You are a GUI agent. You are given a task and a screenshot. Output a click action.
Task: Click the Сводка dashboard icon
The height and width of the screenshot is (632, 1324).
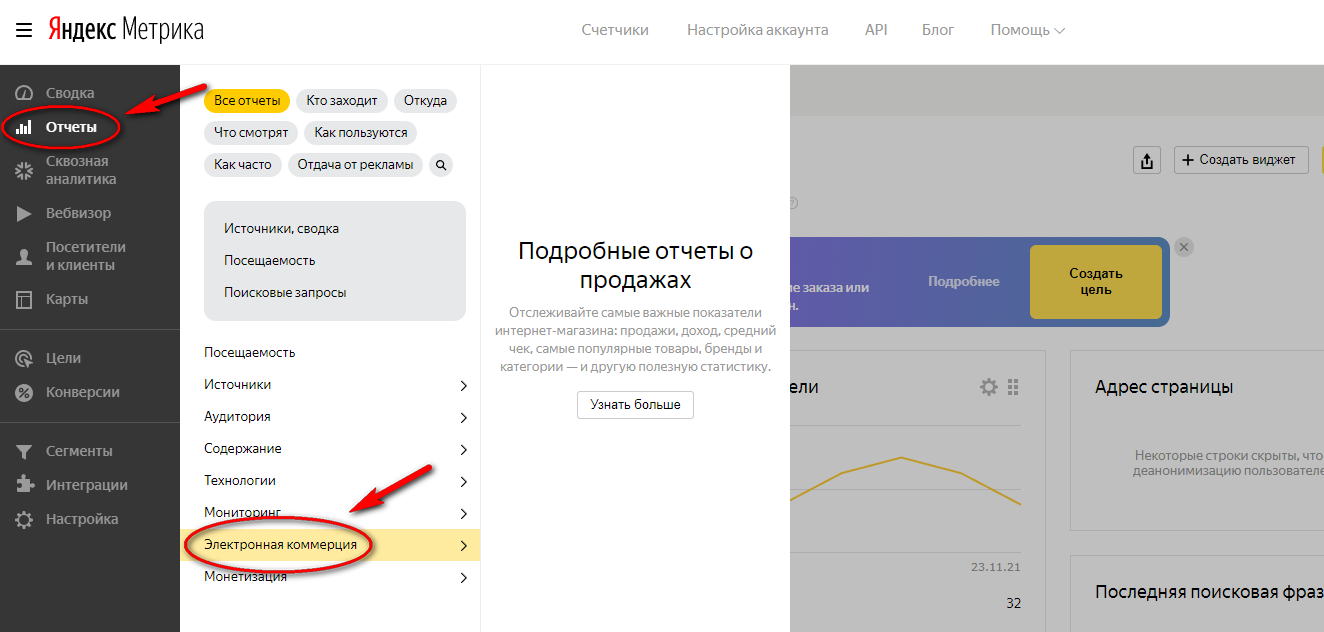point(24,93)
